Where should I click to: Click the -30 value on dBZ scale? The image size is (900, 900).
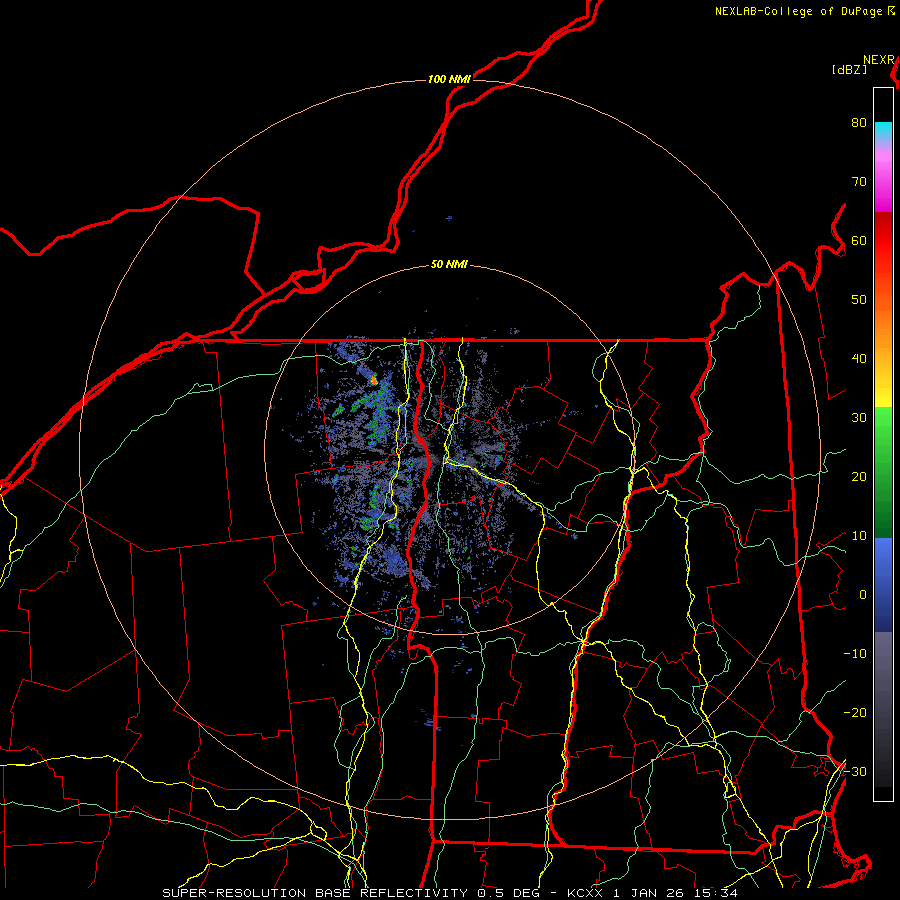(855, 771)
